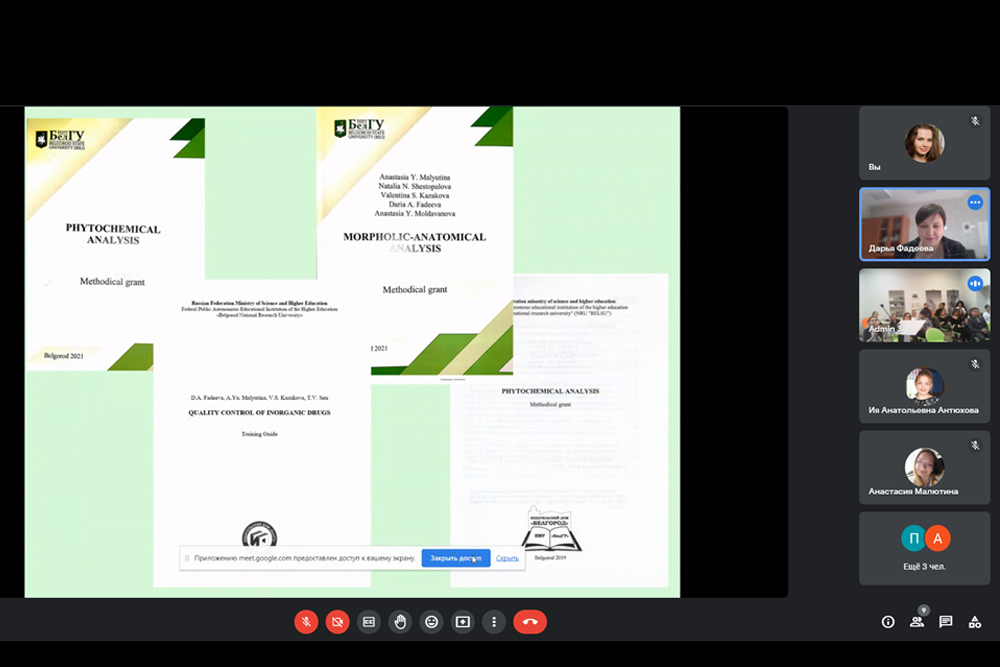Select the 'Вы' self-view tile

click(x=924, y=143)
